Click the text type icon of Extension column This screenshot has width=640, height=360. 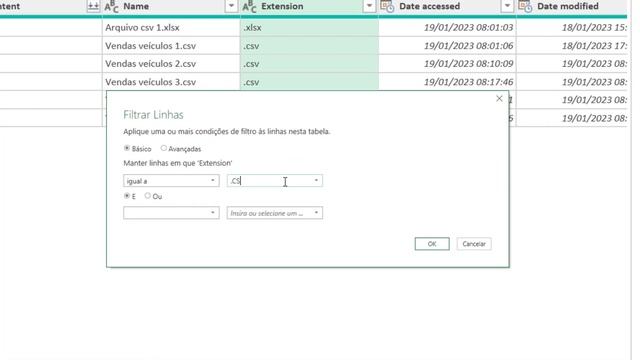[x=249, y=7]
